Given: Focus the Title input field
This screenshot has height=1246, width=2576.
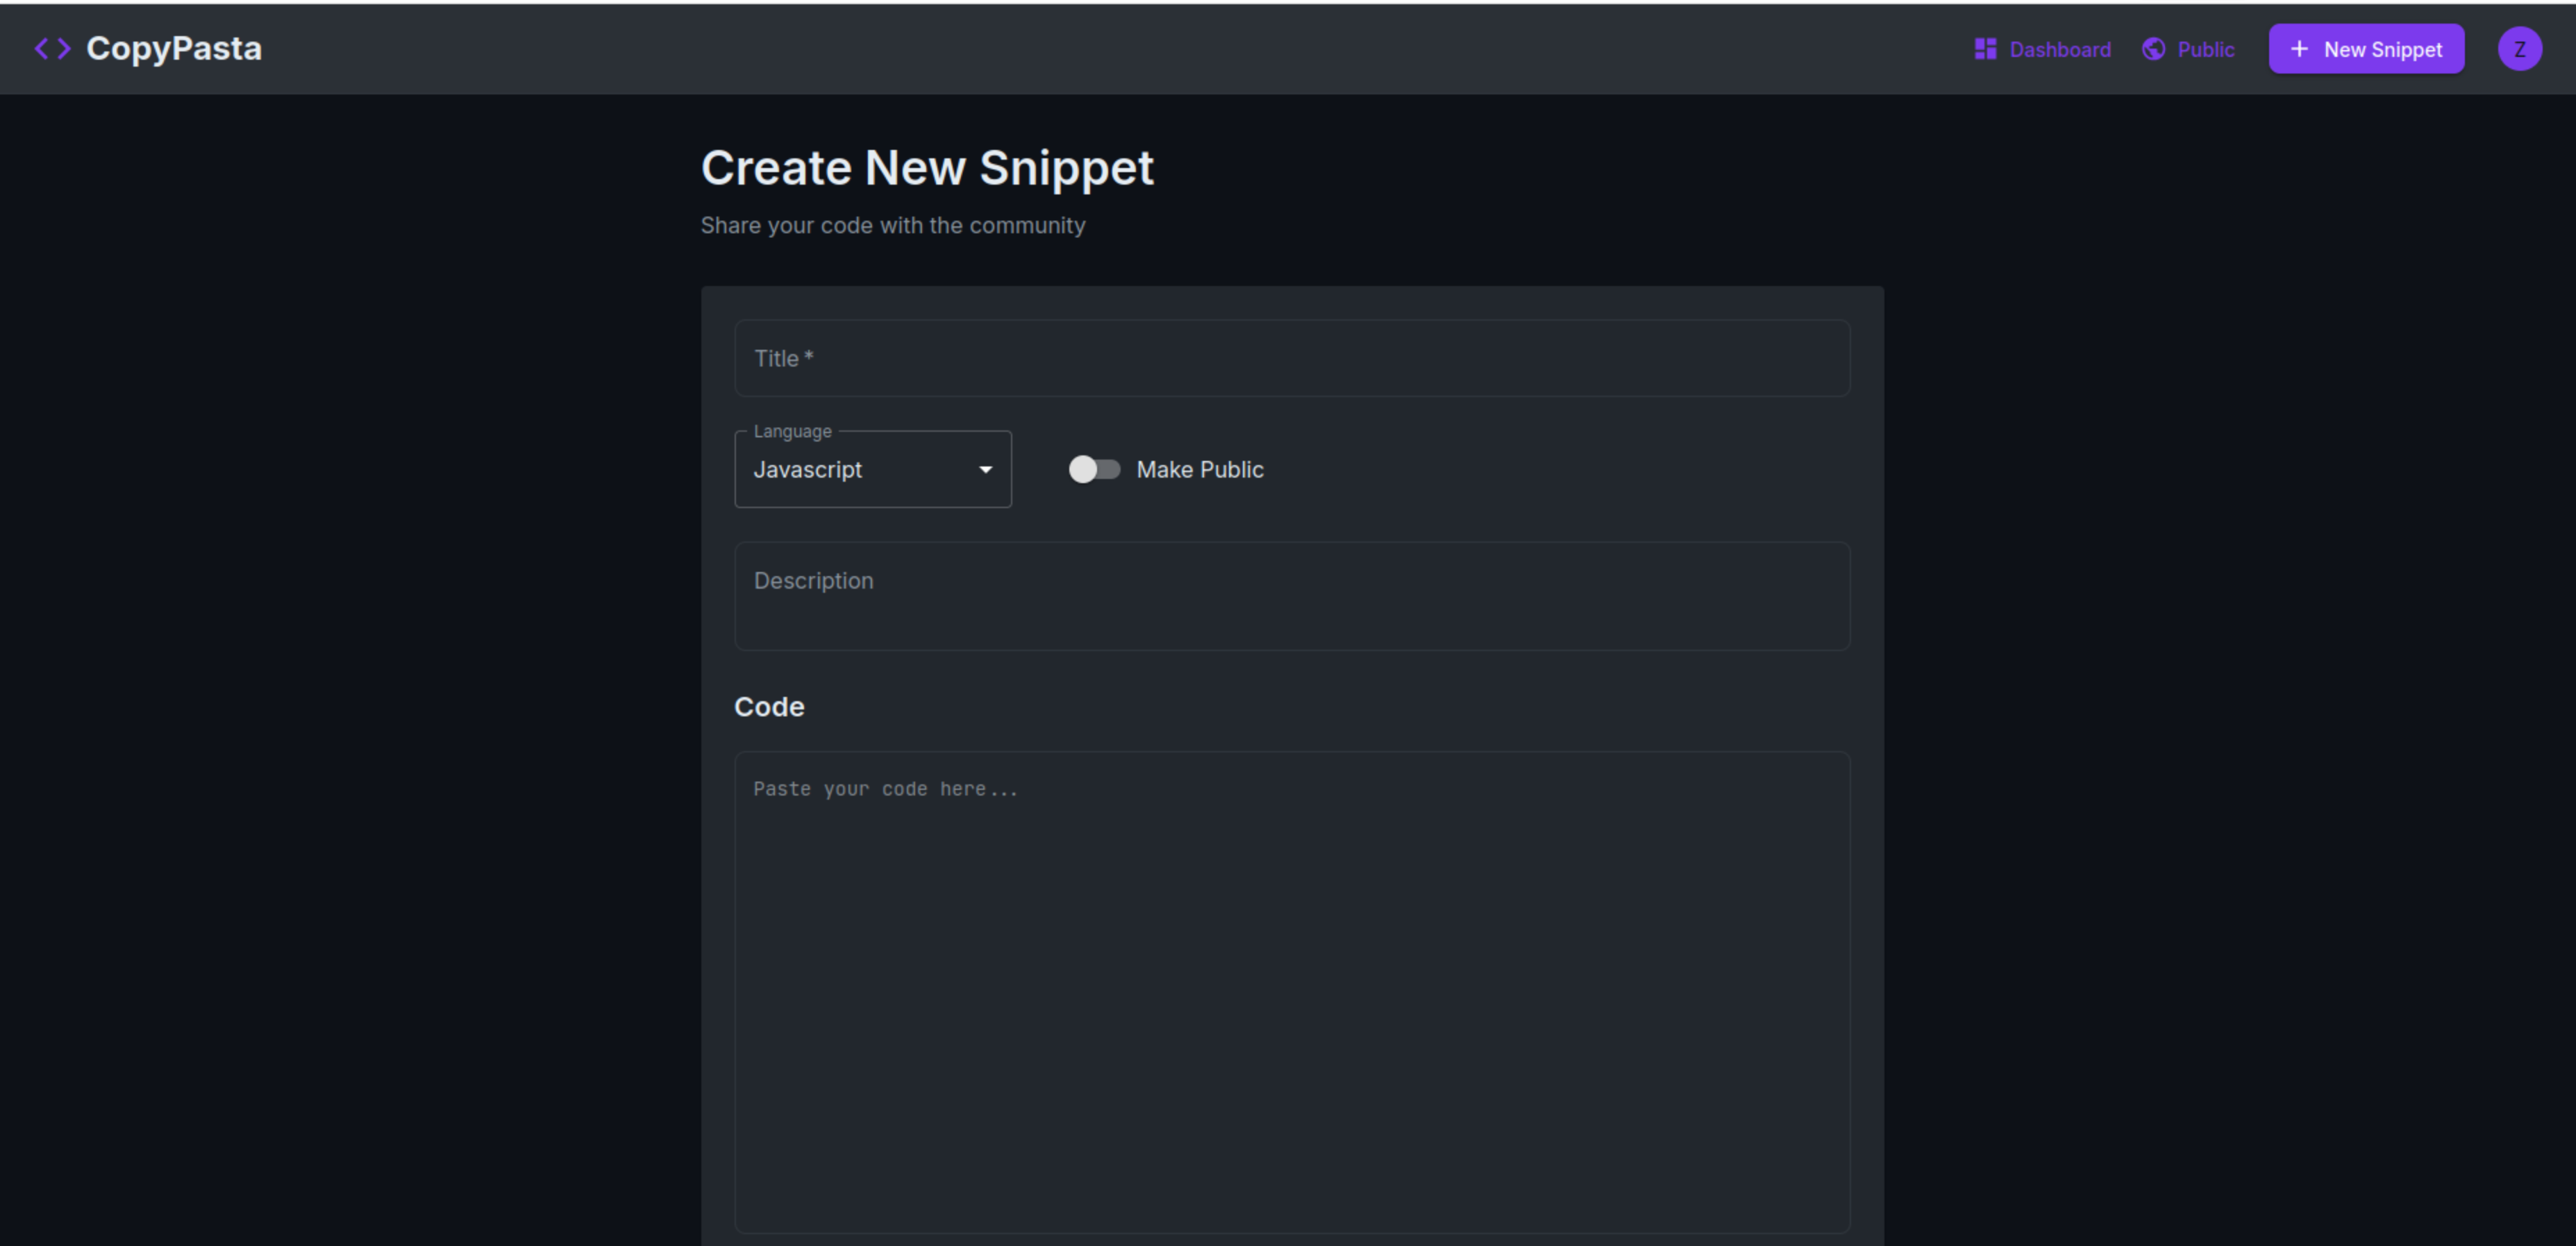Looking at the screenshot, I should tap(1291, 358).
